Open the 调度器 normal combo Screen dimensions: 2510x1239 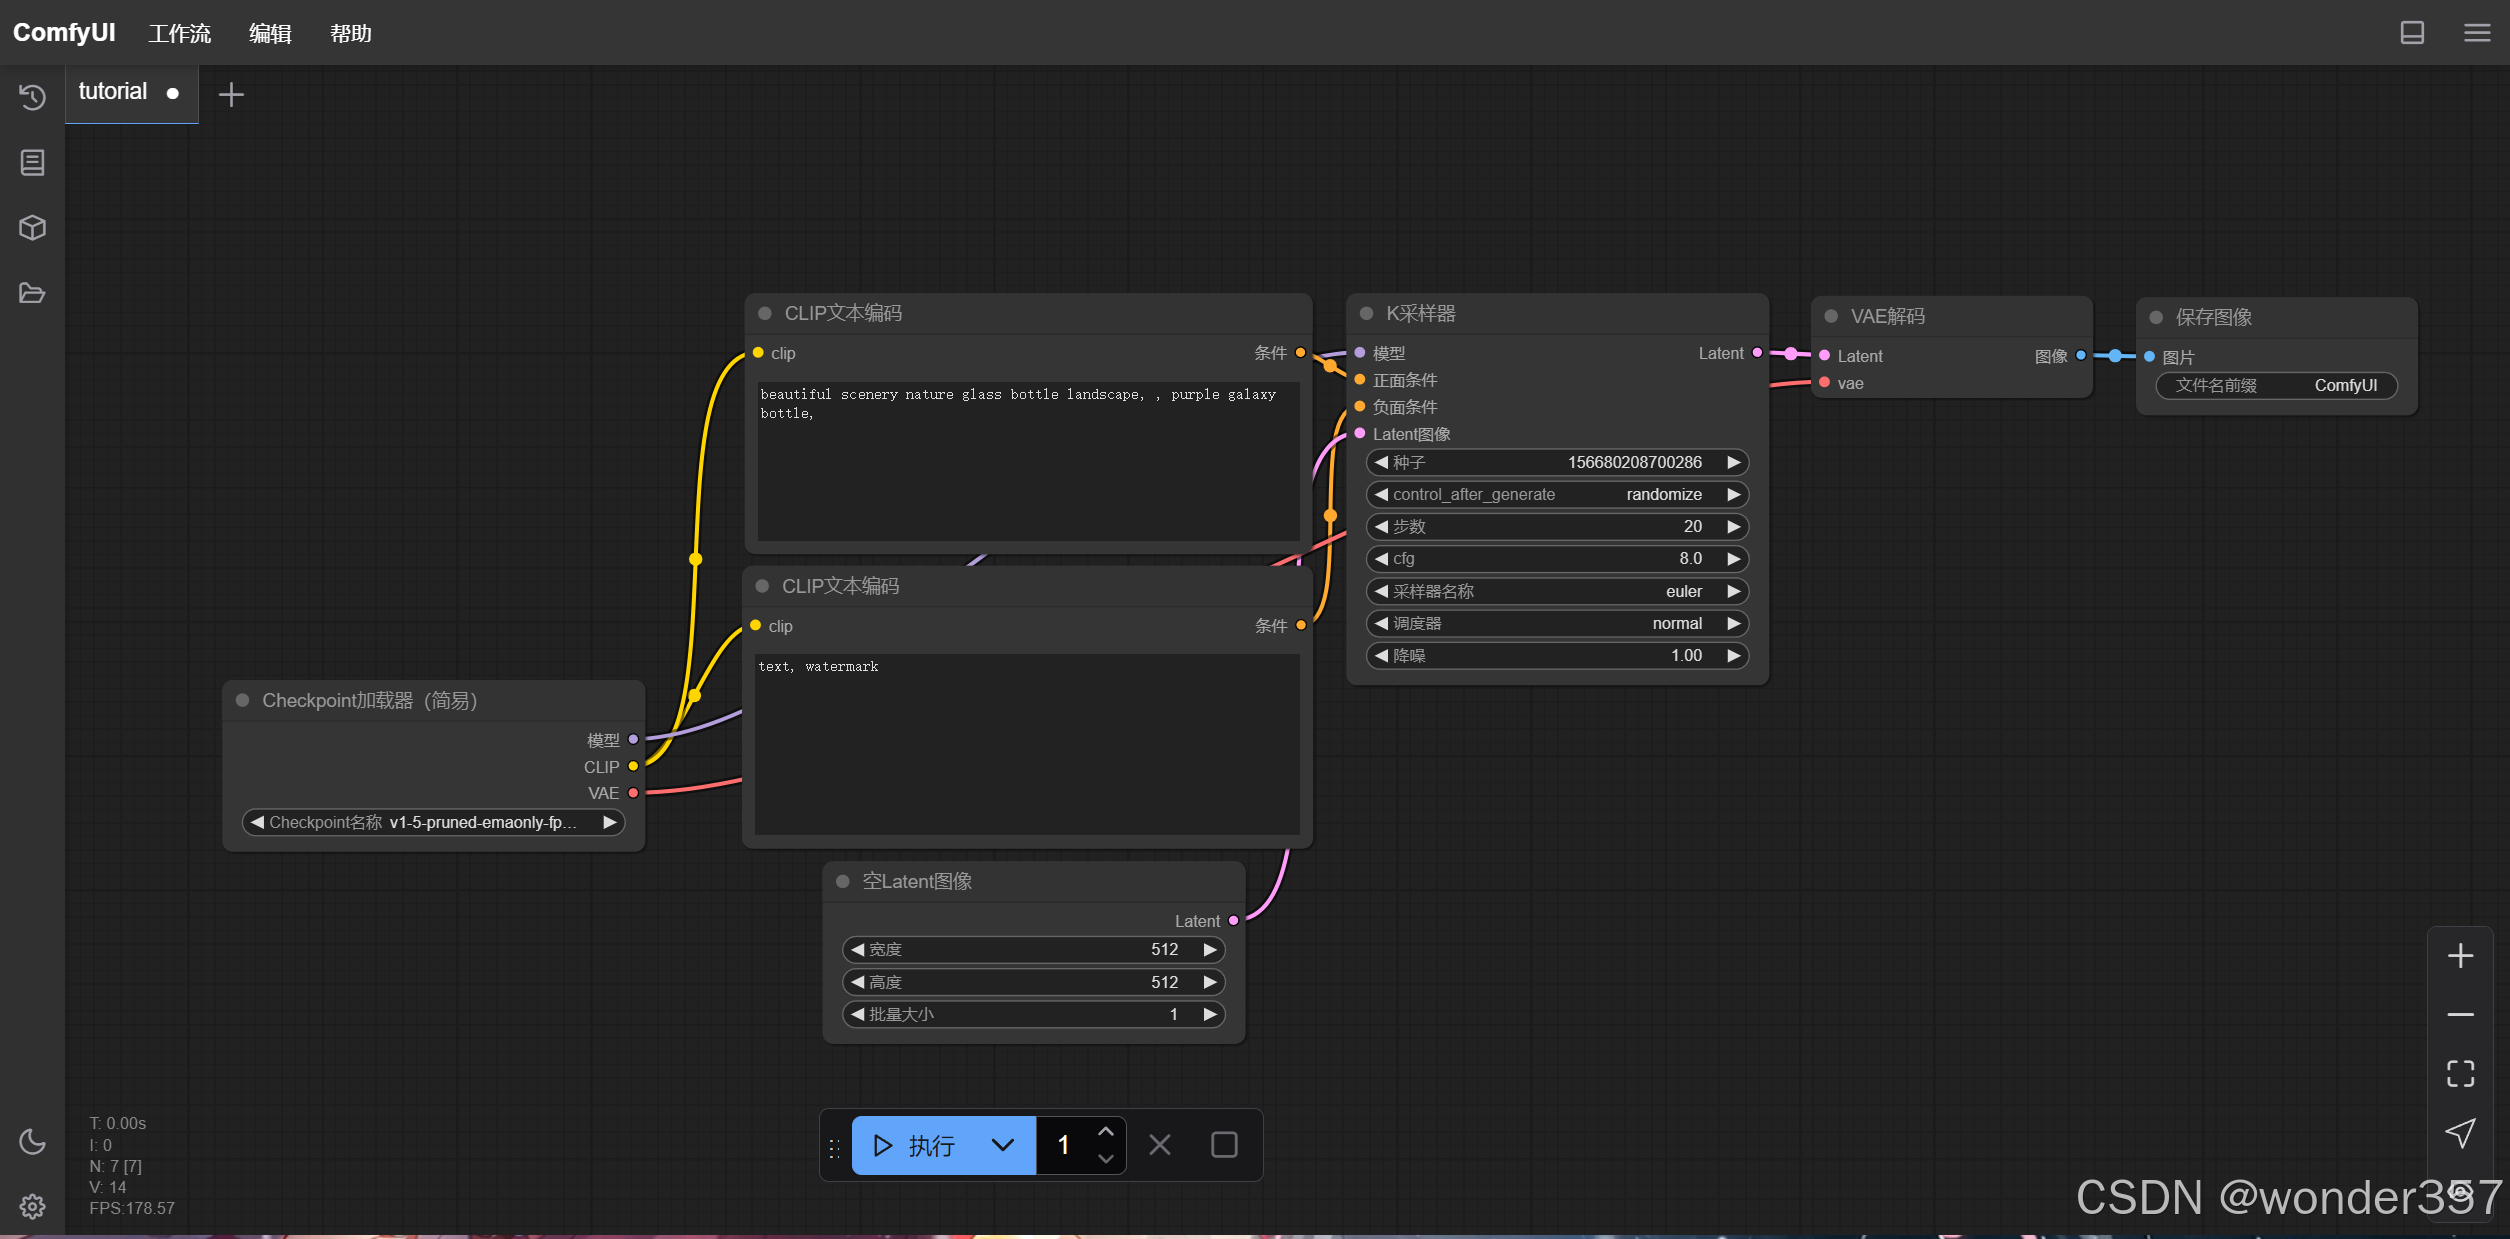click(1557, 623)
